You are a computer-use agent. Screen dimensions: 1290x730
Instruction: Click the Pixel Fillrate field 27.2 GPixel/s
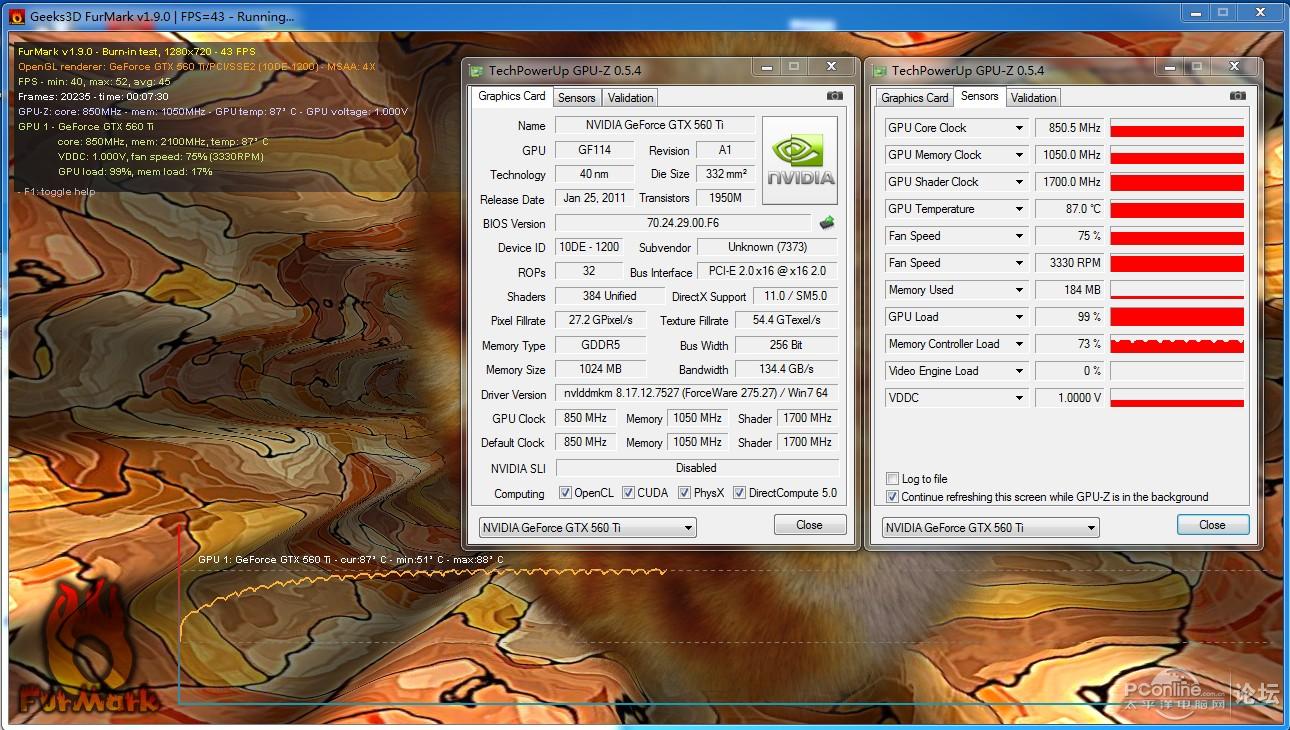600,320
